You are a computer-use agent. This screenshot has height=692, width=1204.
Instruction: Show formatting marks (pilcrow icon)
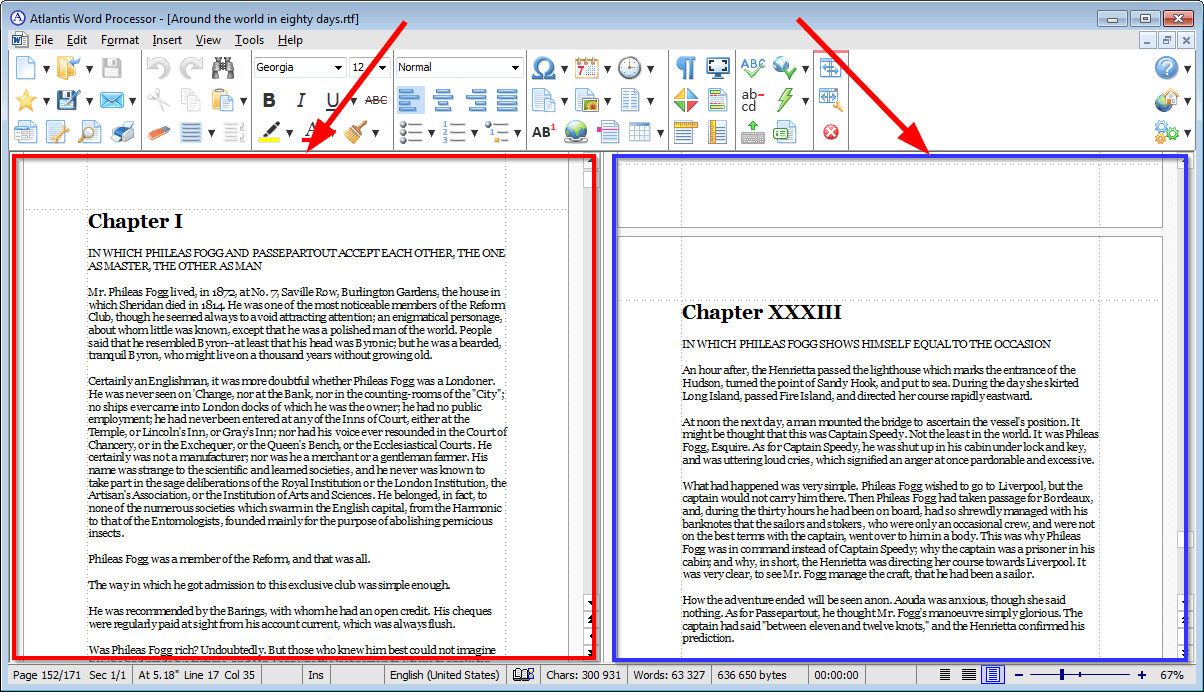point(687,67)
